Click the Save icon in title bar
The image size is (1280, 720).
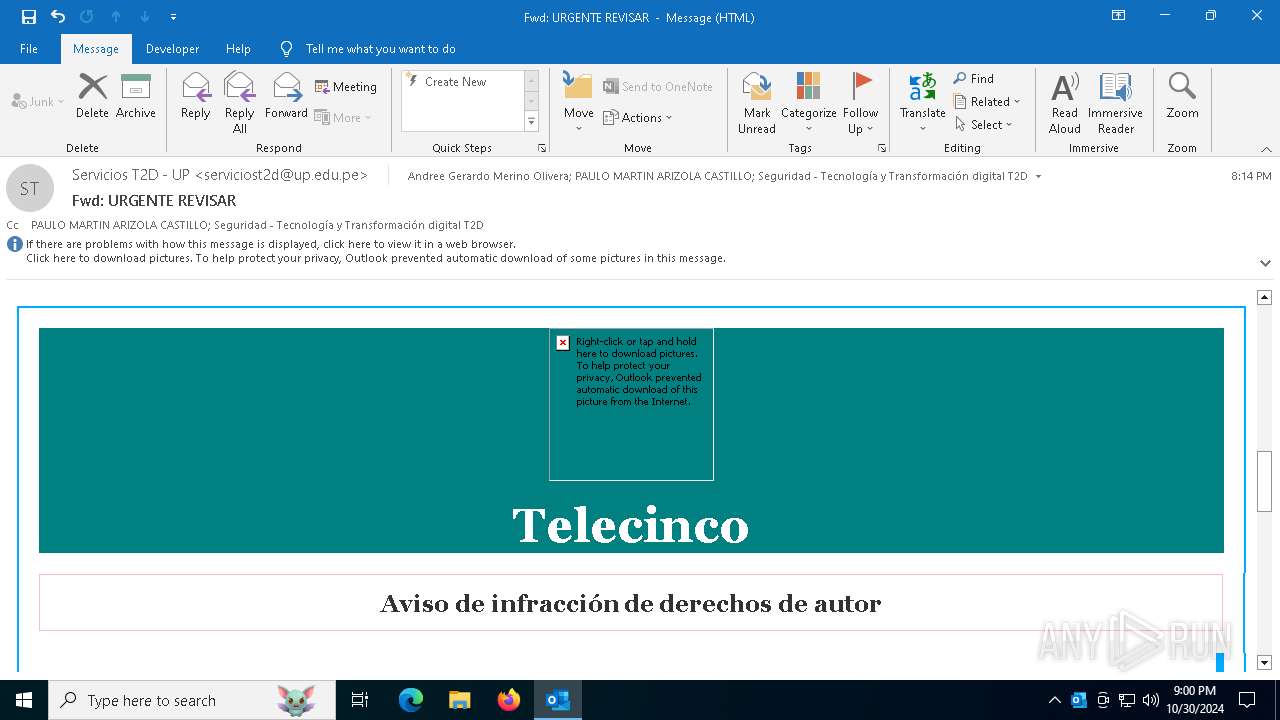click(x=29, y=17)
